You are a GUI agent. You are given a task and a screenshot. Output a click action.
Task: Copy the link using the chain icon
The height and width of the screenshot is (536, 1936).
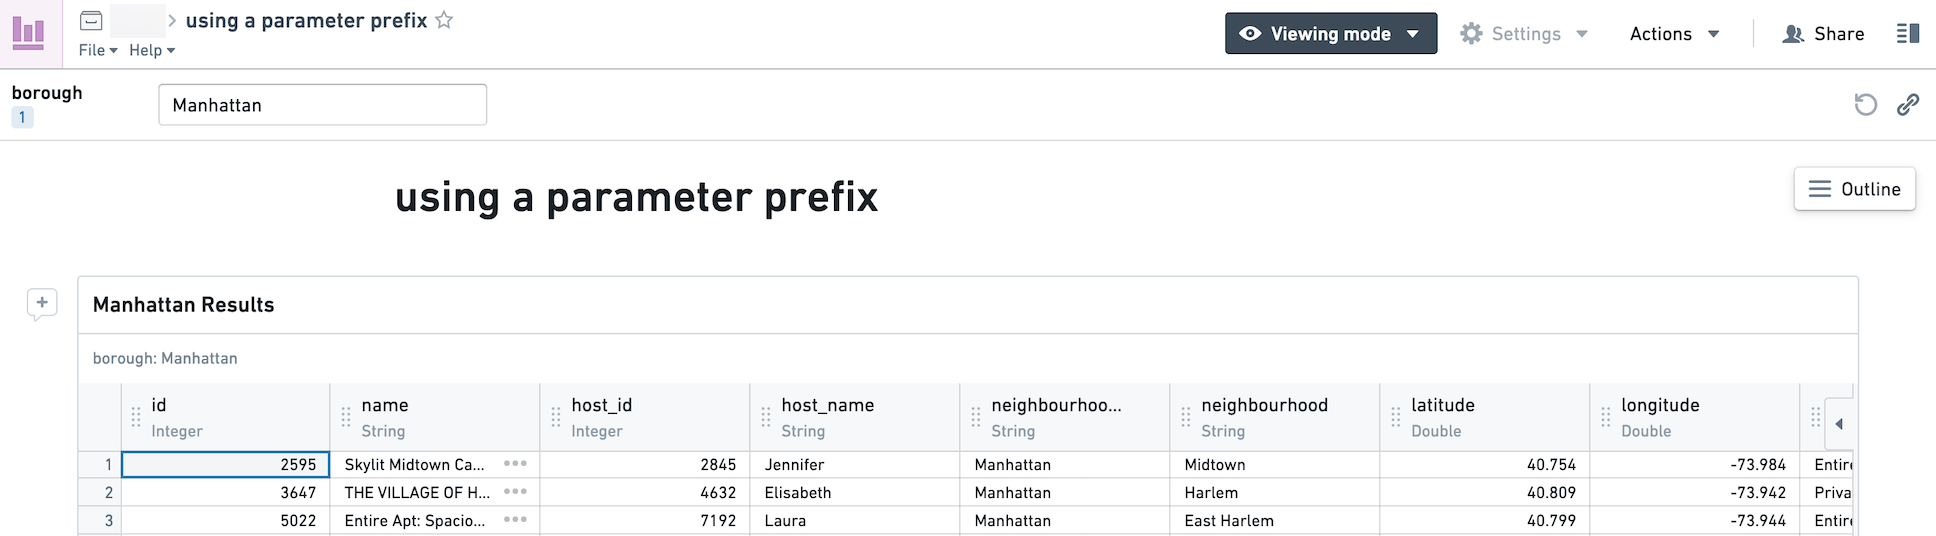(1908, 104)
